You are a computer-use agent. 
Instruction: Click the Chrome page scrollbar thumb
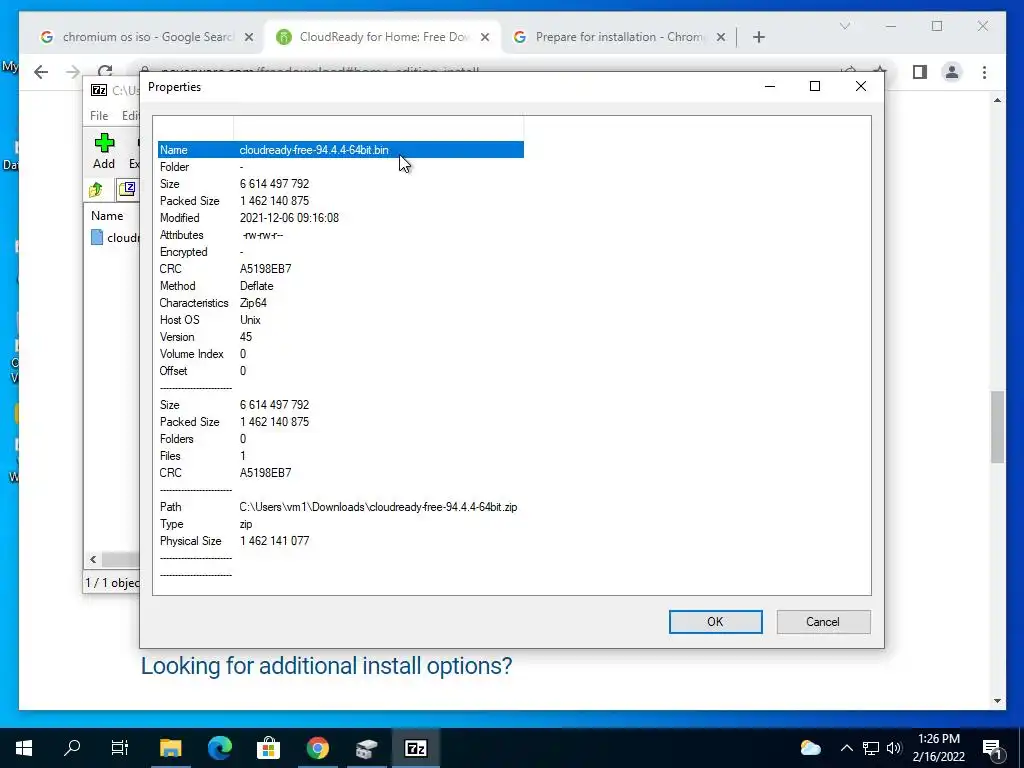tap(997, 426)
